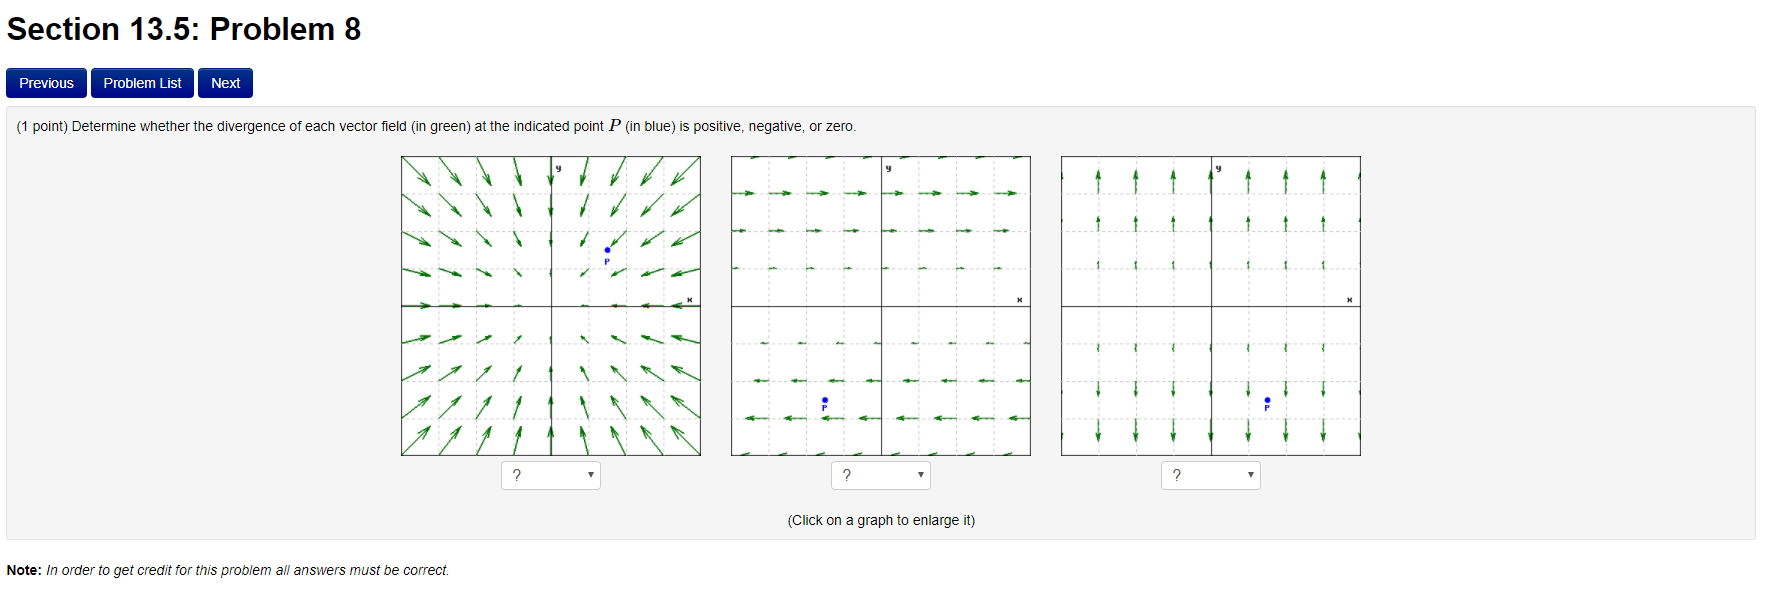Click the dropdown arrow of the third '?' selector
The image size is (1771, 591).
coord(1250,475)
